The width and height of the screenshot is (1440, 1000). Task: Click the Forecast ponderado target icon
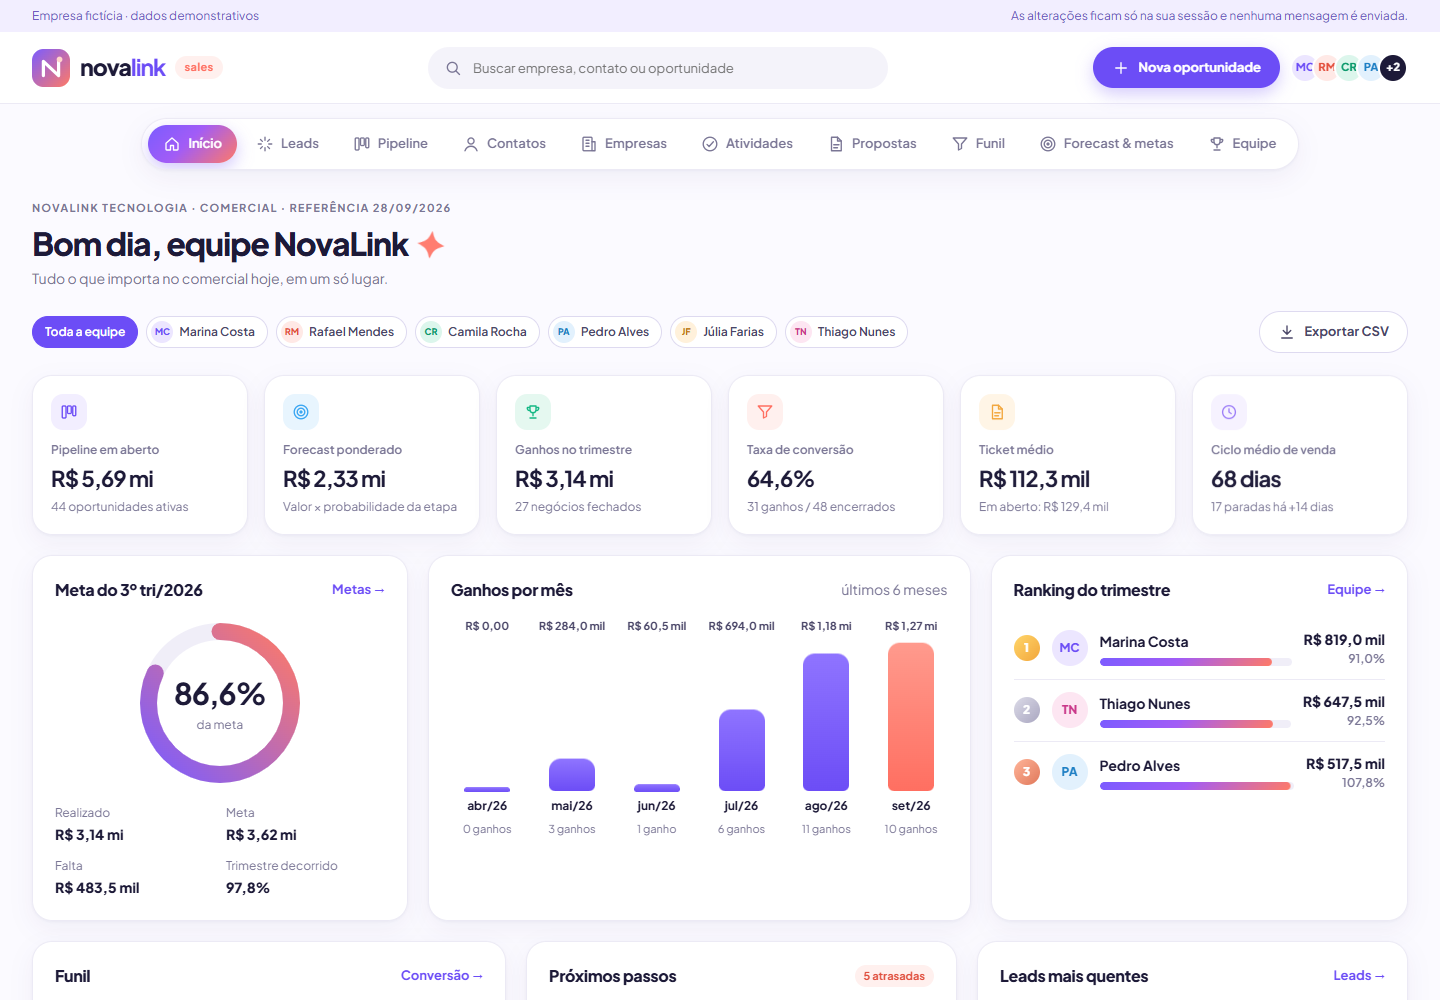[301, 412]
